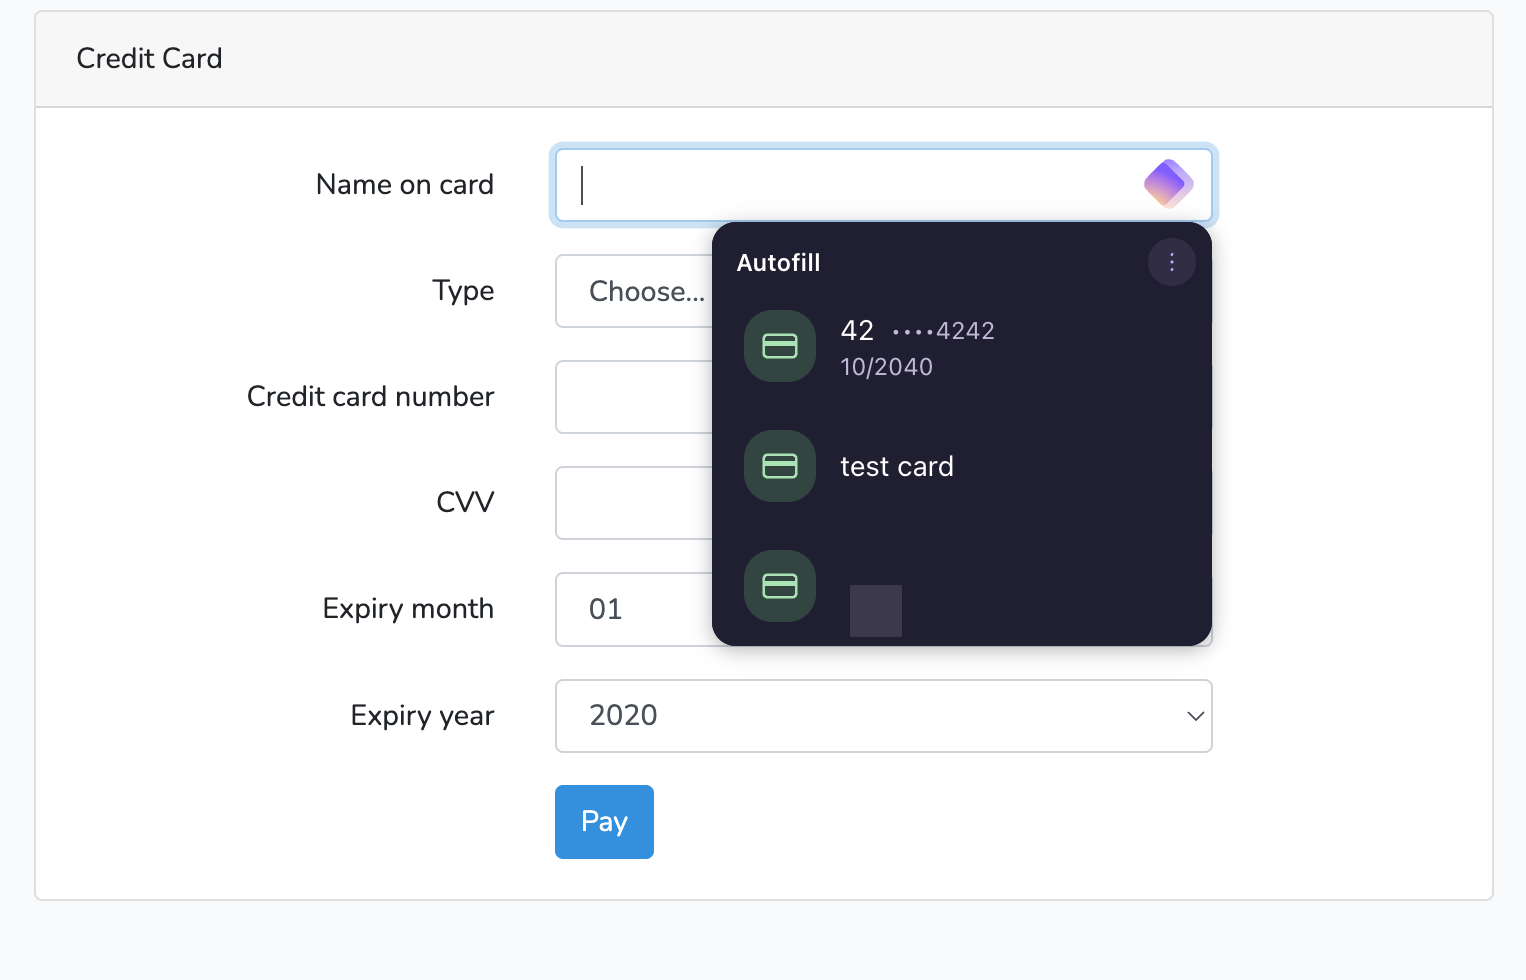Open the Expiry month dropdown showing 01

tap(633, 609)
